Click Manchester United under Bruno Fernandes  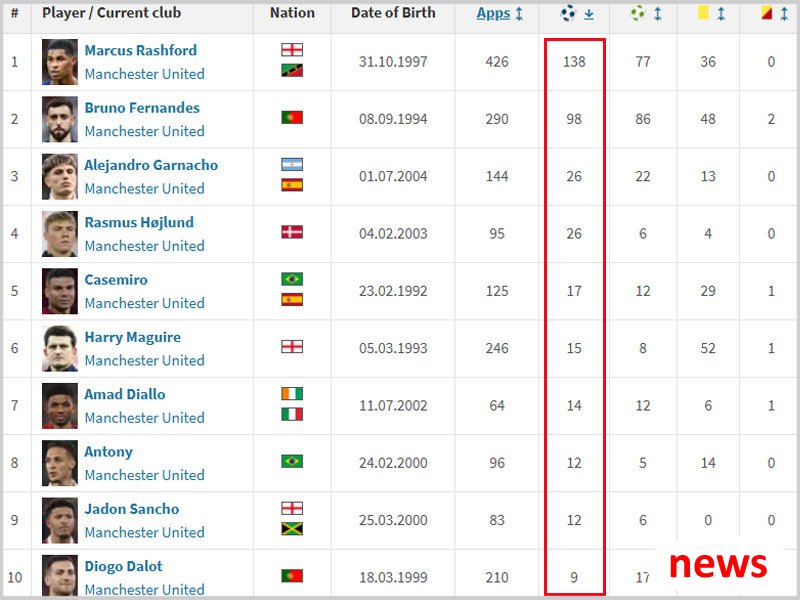click(x=144, y=131)
